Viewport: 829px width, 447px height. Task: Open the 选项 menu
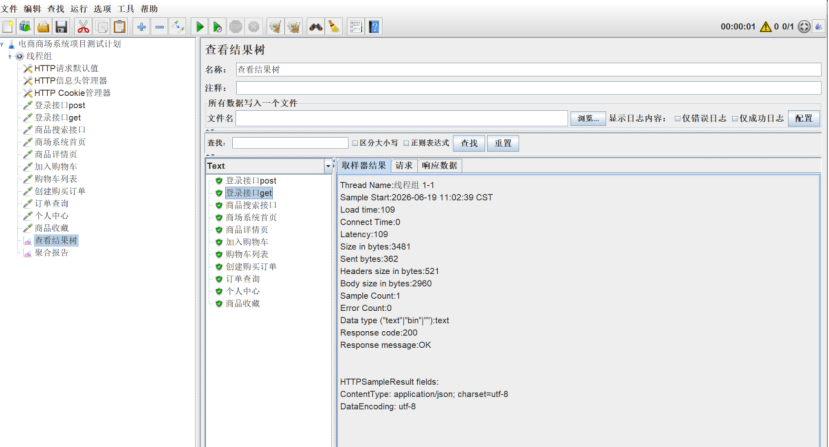(102, 9)
